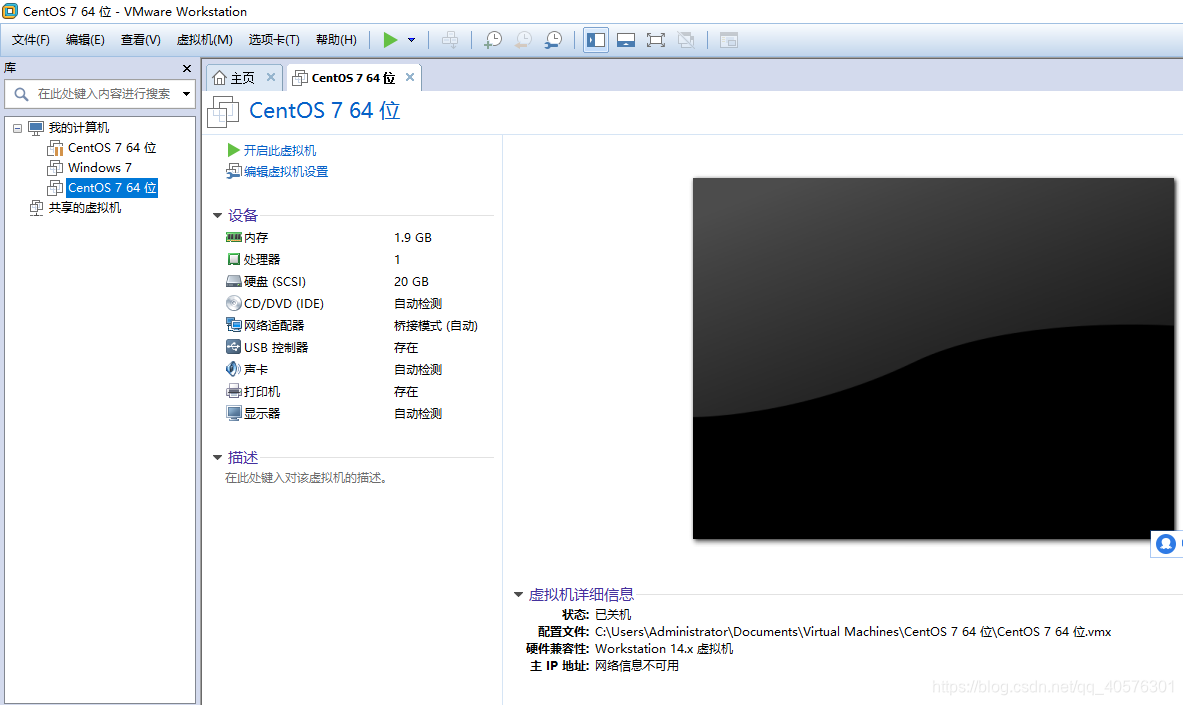Take a snapshot of the virtual machine
Viewport: 1183px width, 705px height.
[x=493, y=40]
